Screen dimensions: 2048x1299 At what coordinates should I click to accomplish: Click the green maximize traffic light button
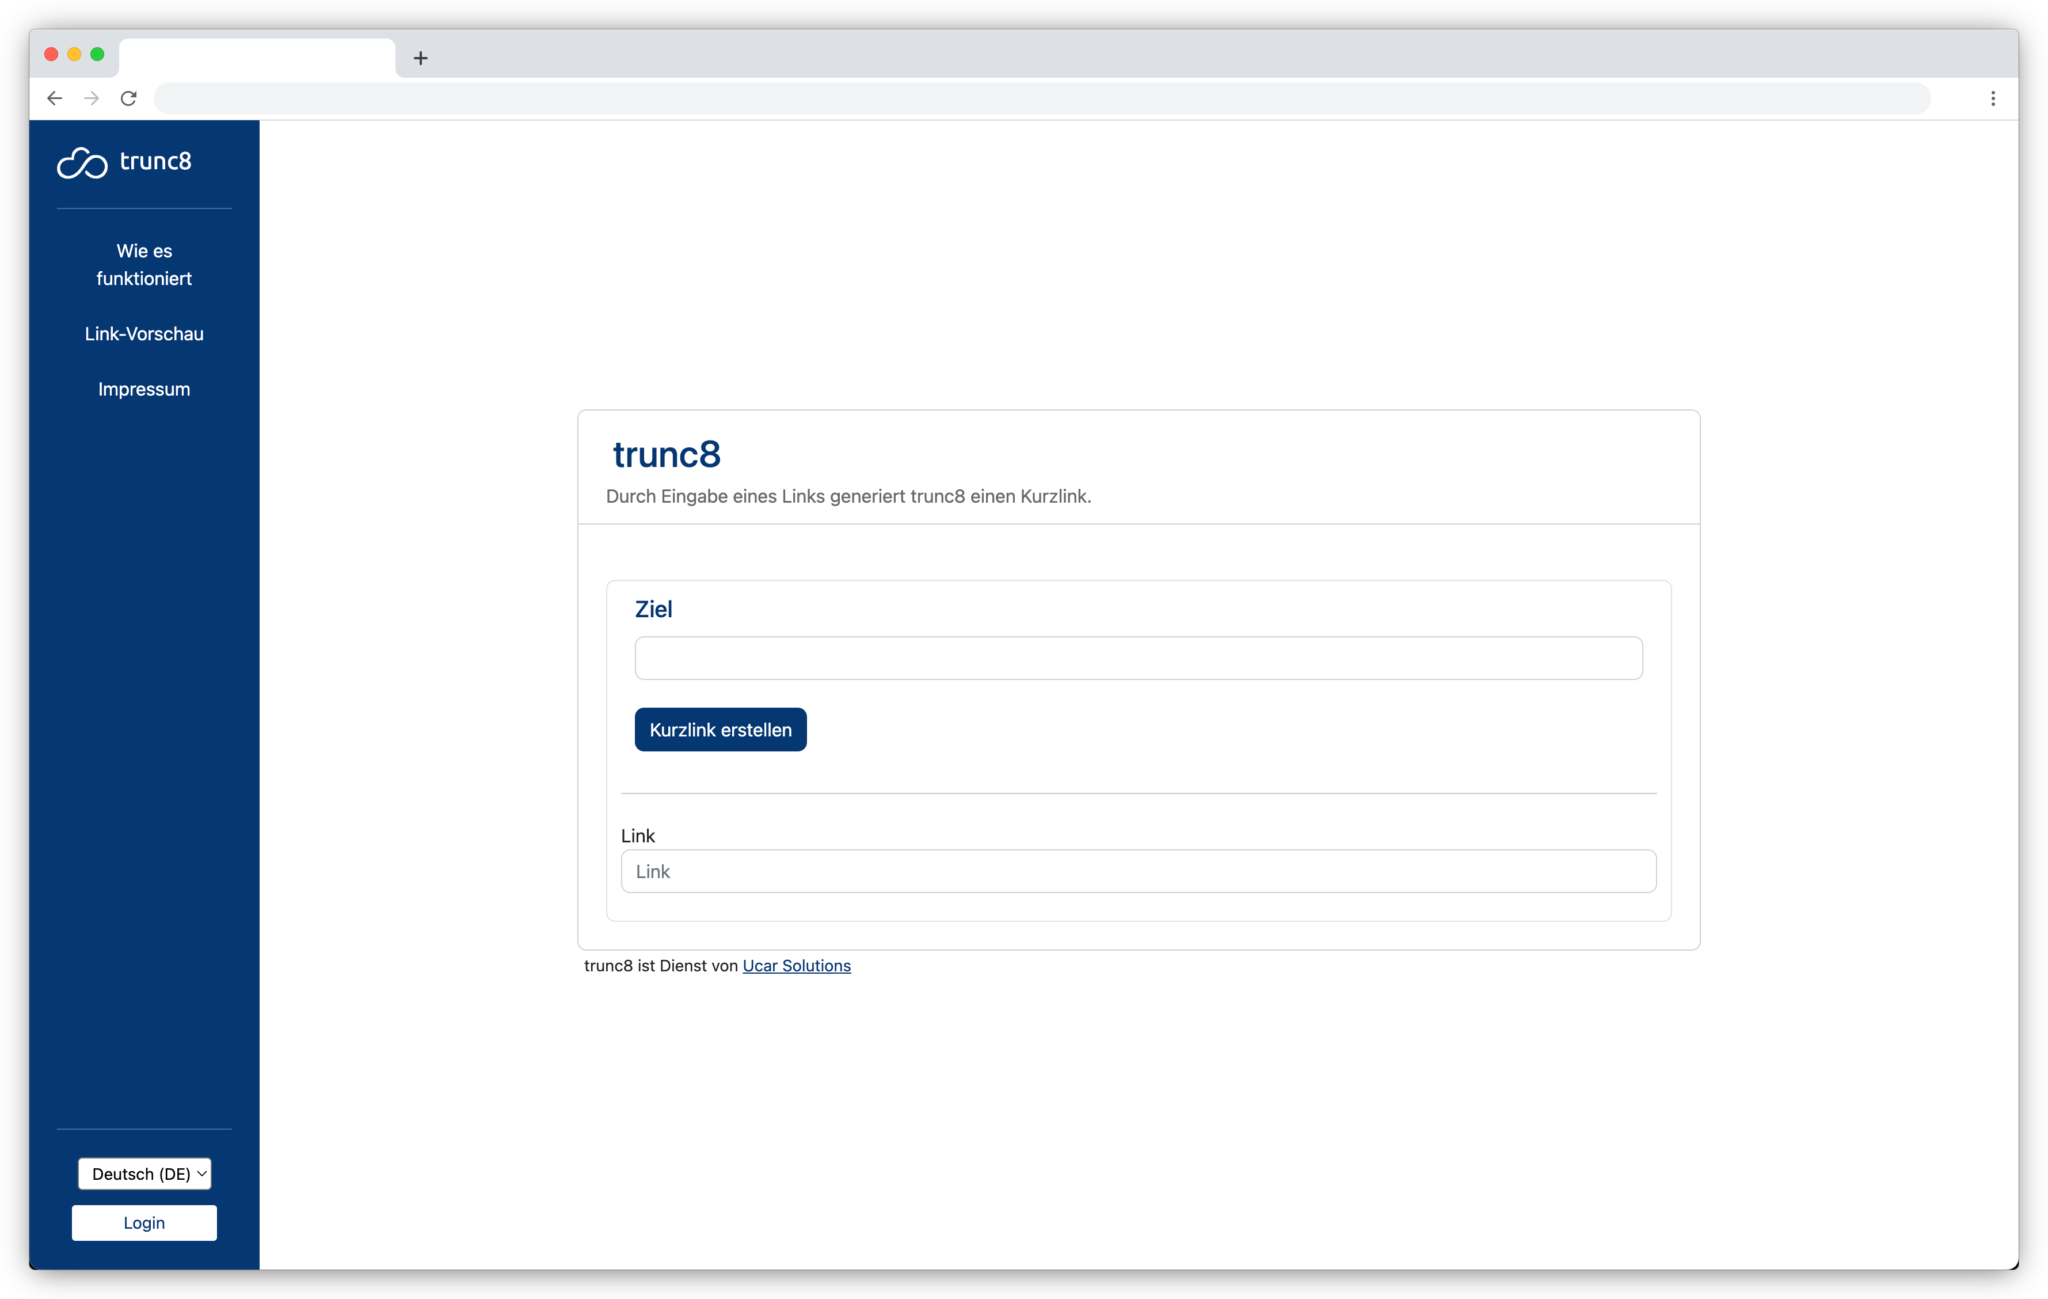click(97, 55)
